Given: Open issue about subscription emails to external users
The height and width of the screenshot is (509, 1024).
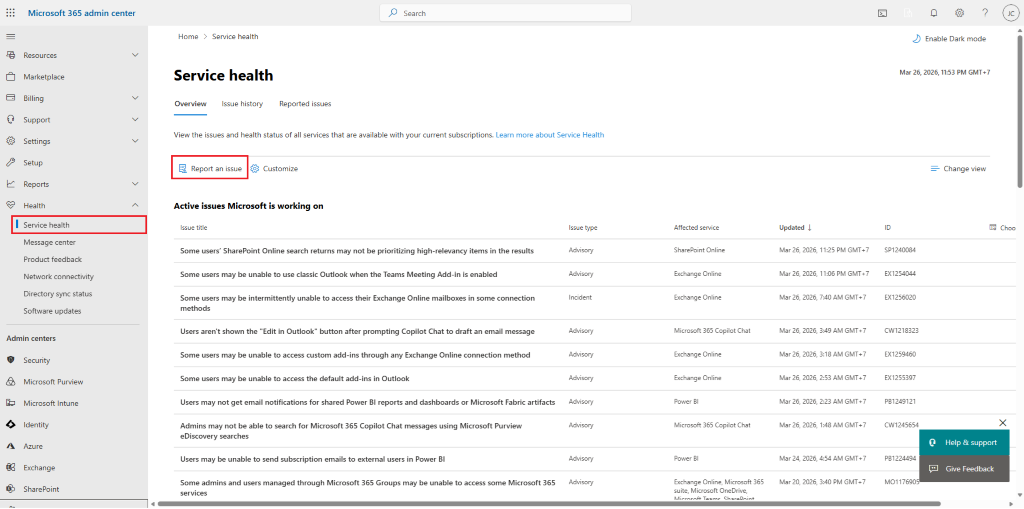Looking at the screenshot, I should pyautogui.click(x=312, y=459).
